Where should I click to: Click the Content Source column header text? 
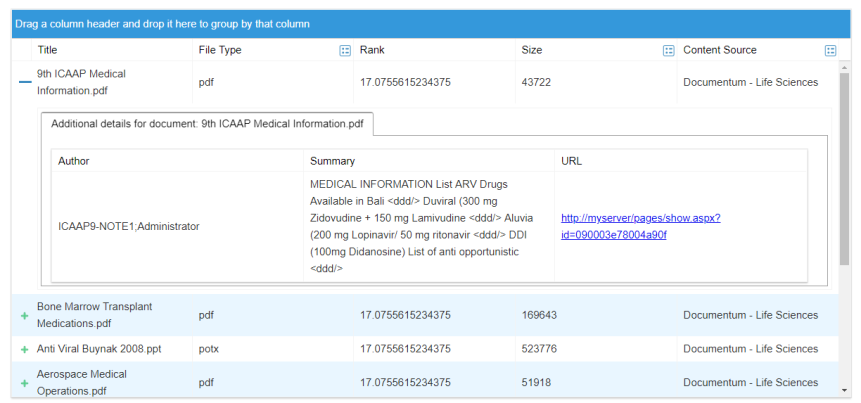coord(719,50)
